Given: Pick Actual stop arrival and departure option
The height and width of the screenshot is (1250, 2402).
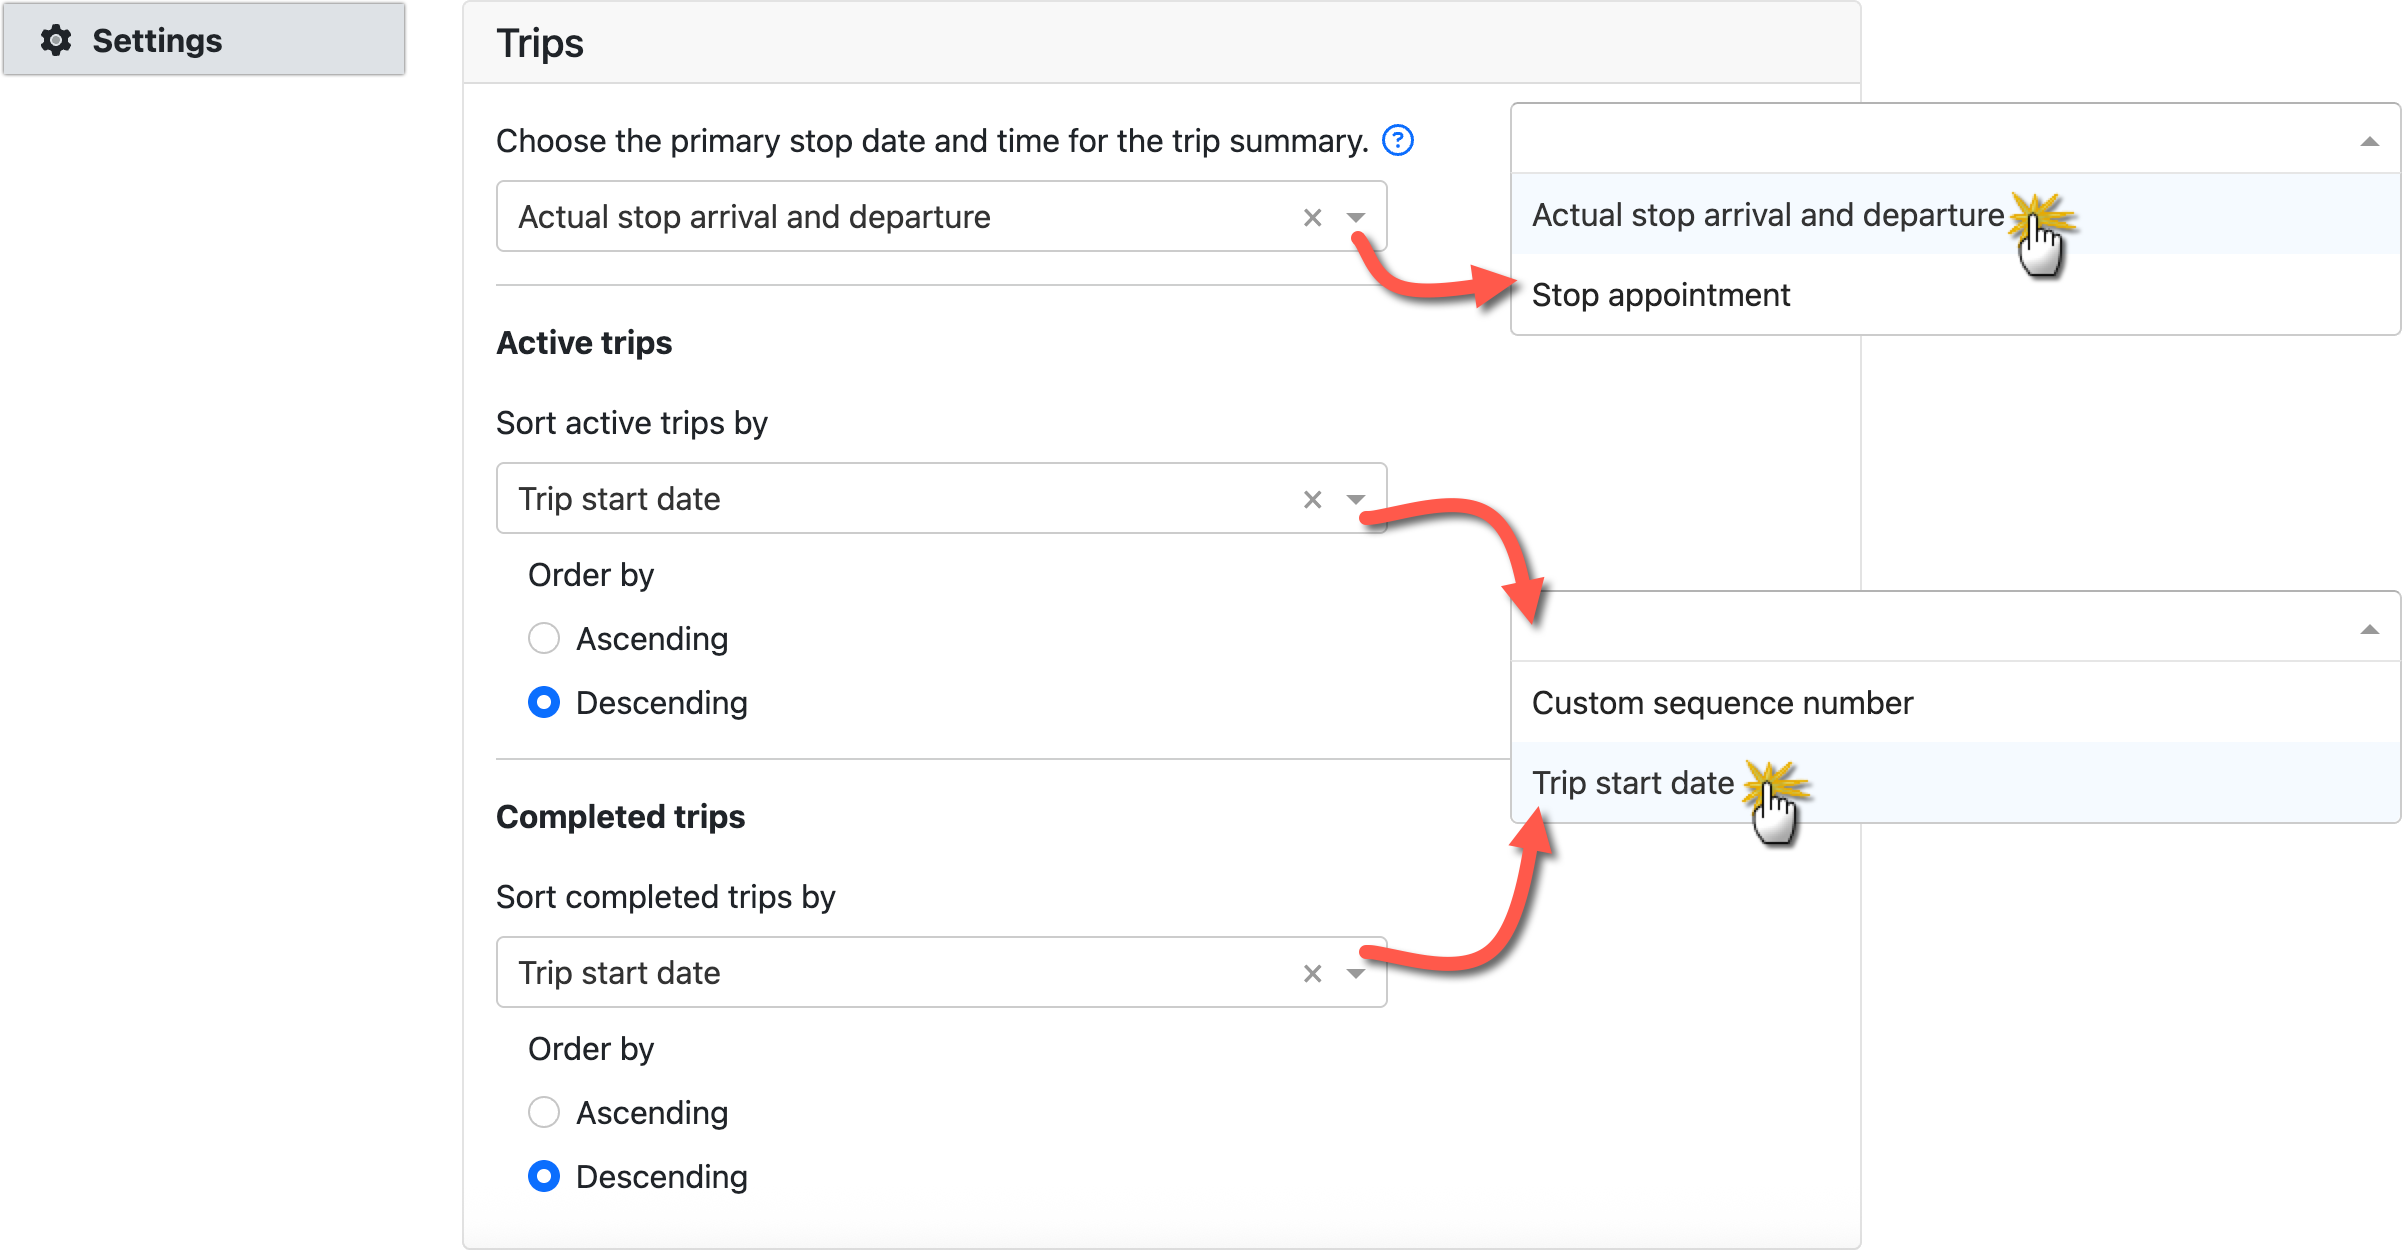Looking at the screenshot, I should [x=1767, y=215].
